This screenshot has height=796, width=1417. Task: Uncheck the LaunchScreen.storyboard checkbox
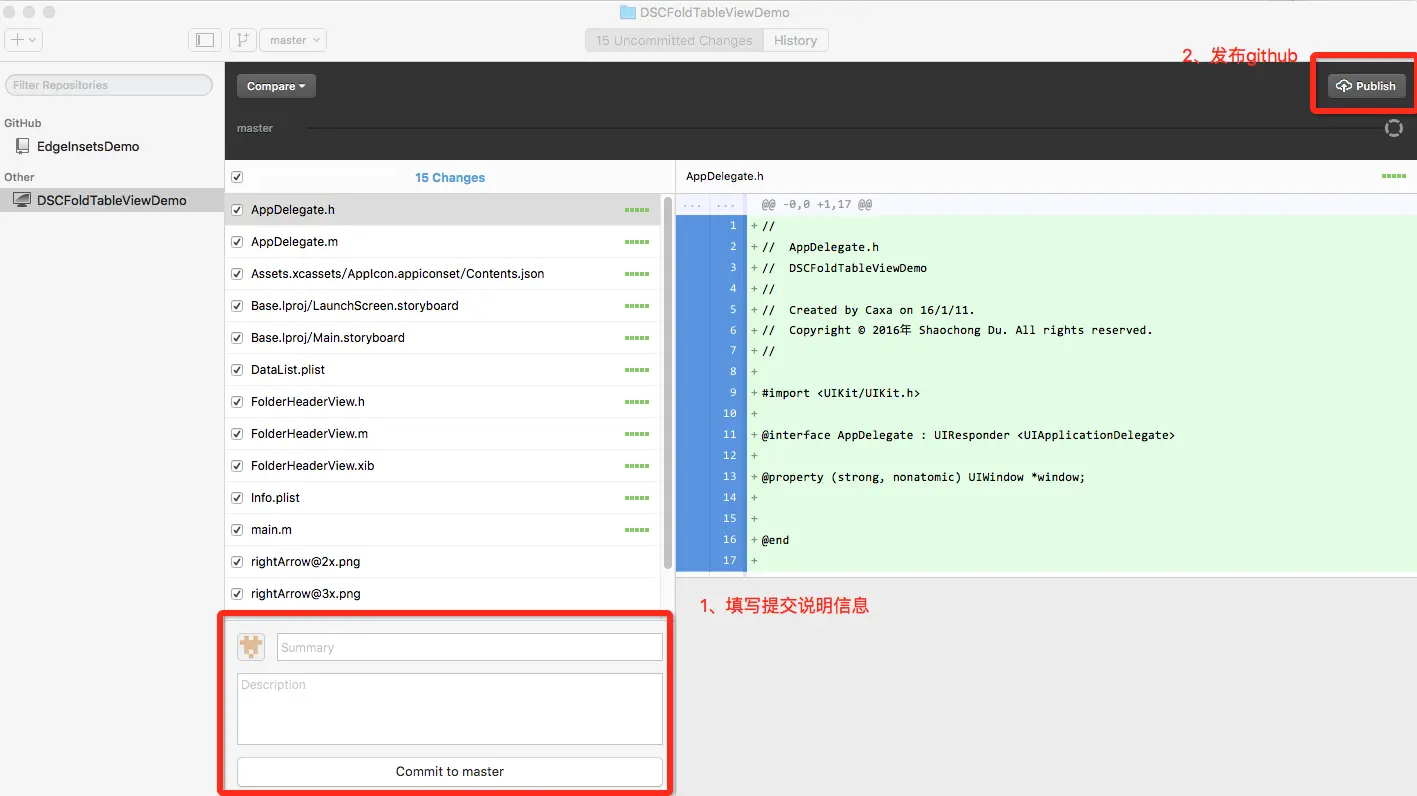click(x=237, y=306)
